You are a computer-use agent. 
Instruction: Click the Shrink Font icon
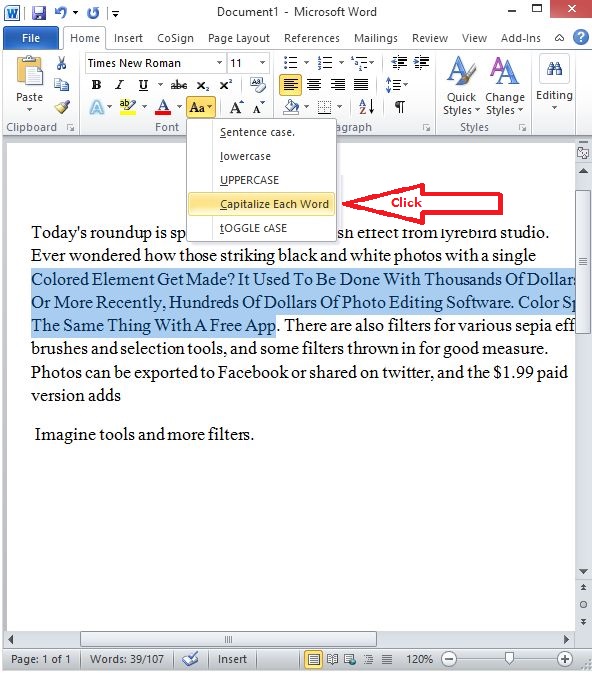pyautogui.click(x=258, y=107)
